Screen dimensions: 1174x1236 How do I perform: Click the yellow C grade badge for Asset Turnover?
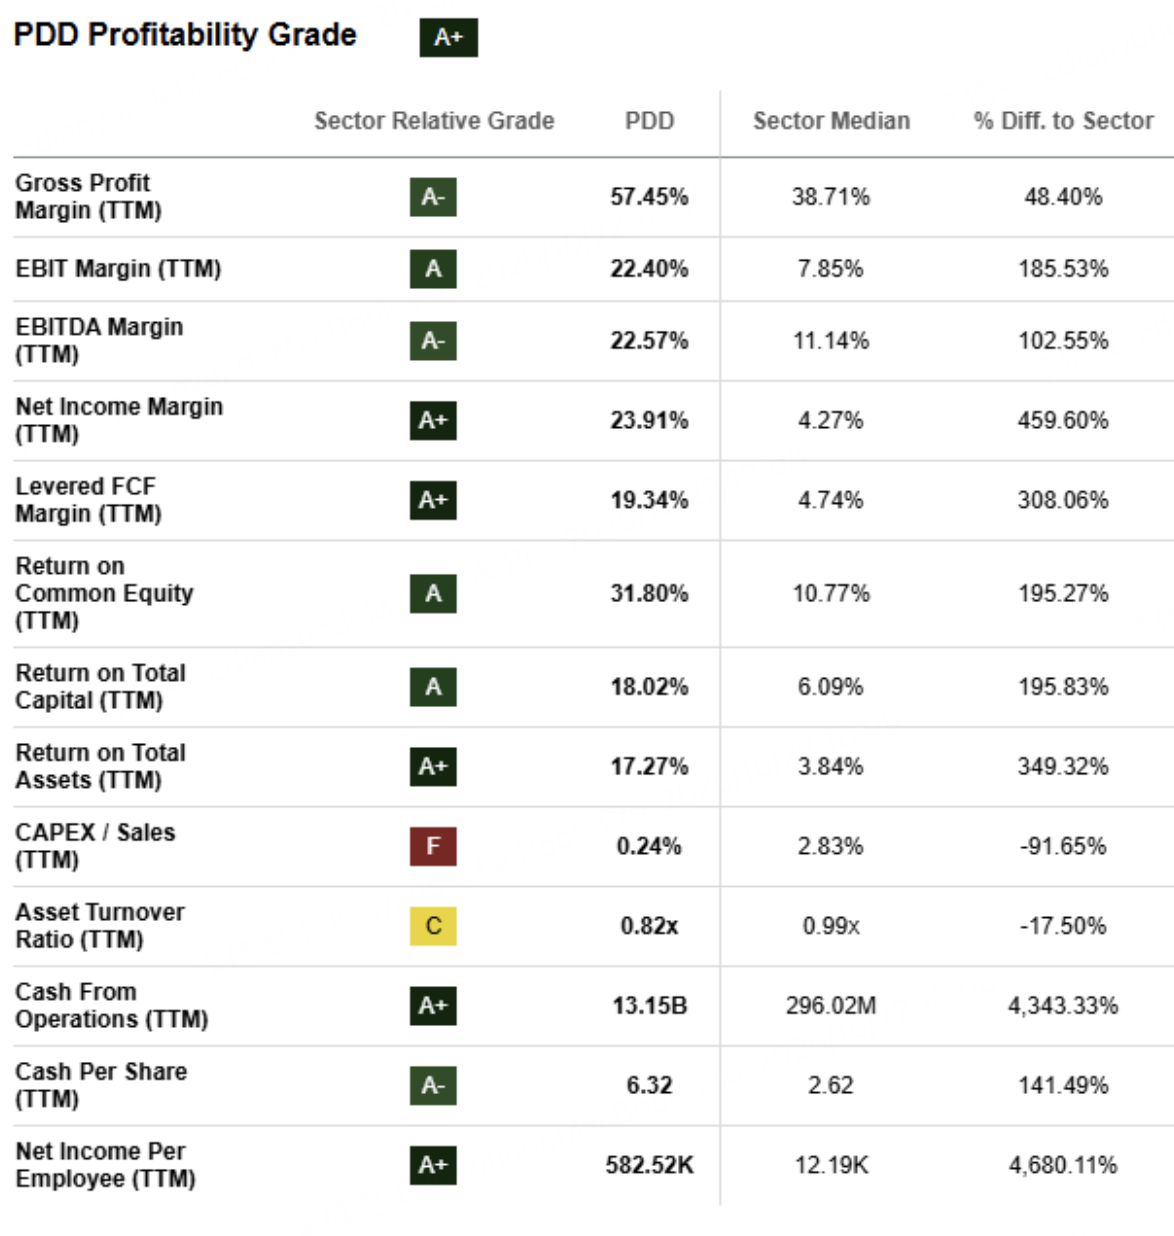tap(433, 926)
